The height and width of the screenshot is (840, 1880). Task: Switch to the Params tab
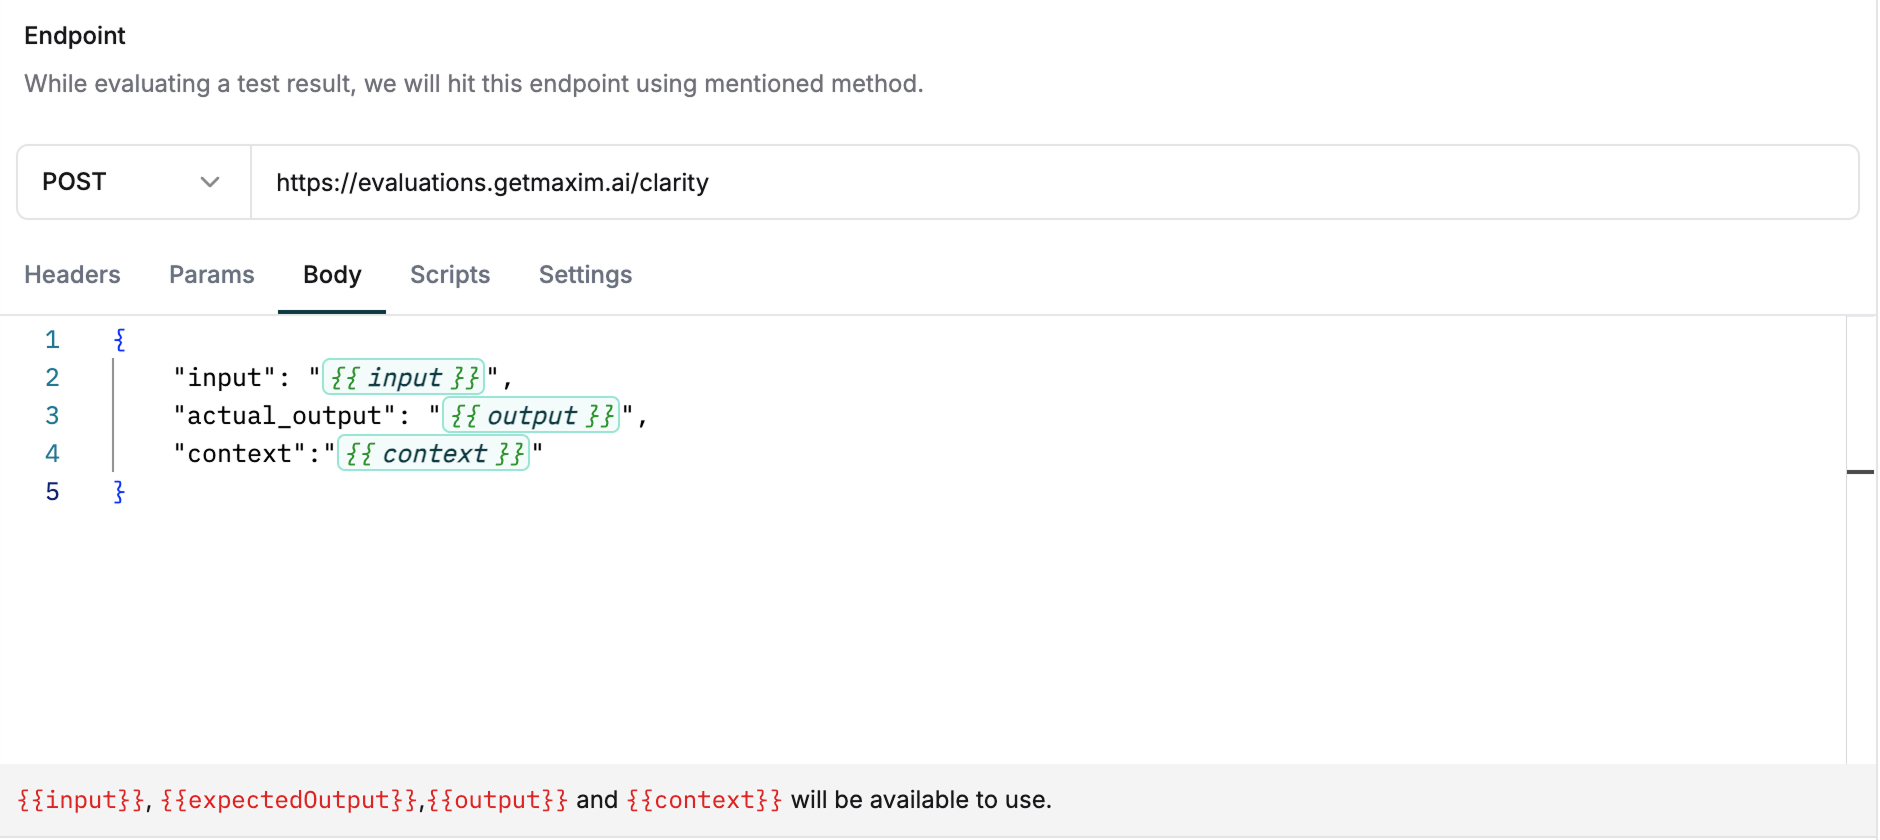tap(211, 275)
